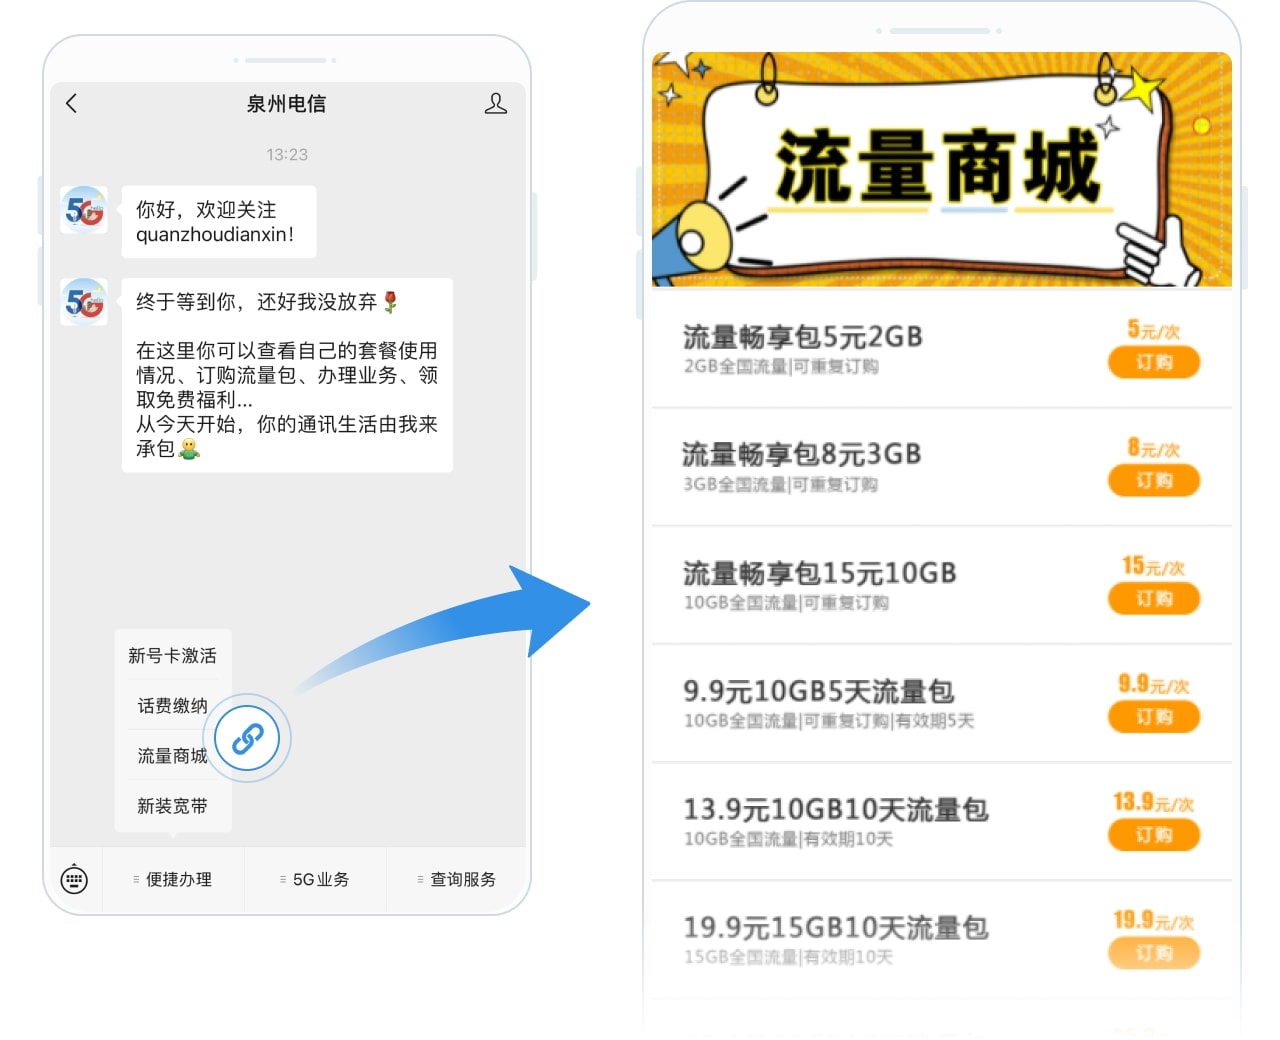Viewport: 1280px width, 1040px height.
Task: Tap the 15GB全国流量|有效期10天 description
Action: point(789,957)
